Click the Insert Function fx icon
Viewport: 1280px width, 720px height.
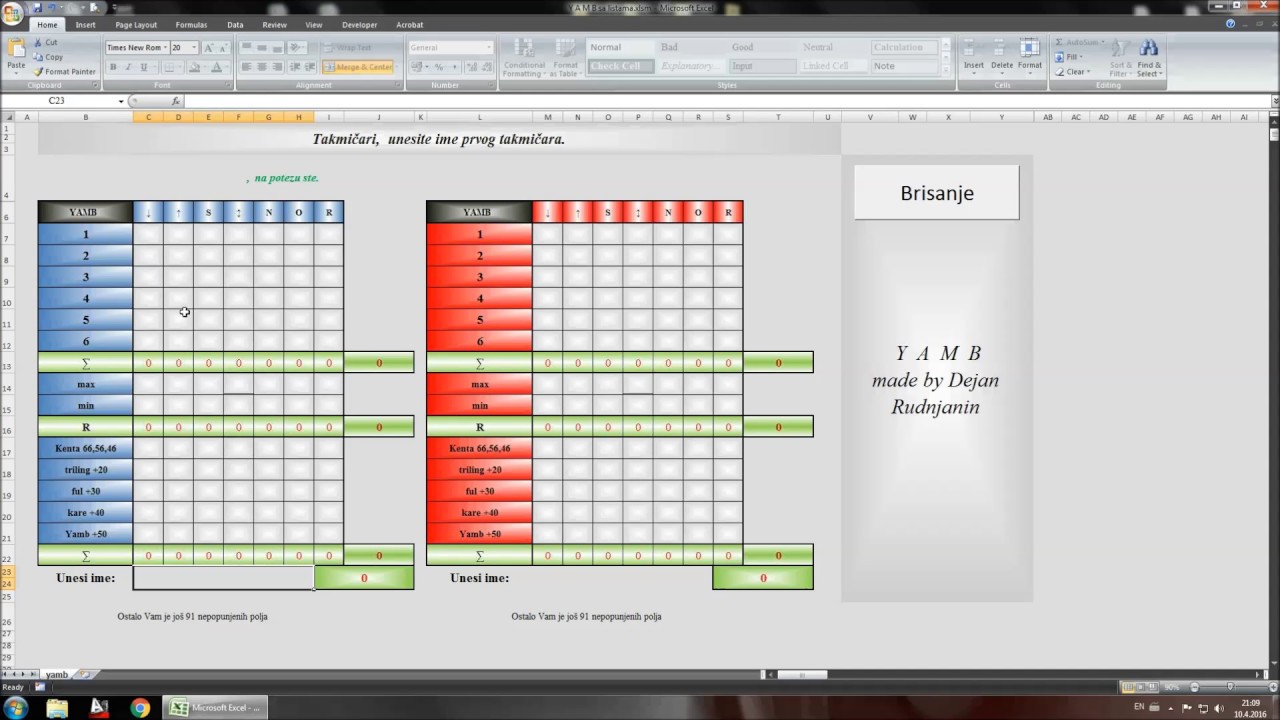pos(176,101)
